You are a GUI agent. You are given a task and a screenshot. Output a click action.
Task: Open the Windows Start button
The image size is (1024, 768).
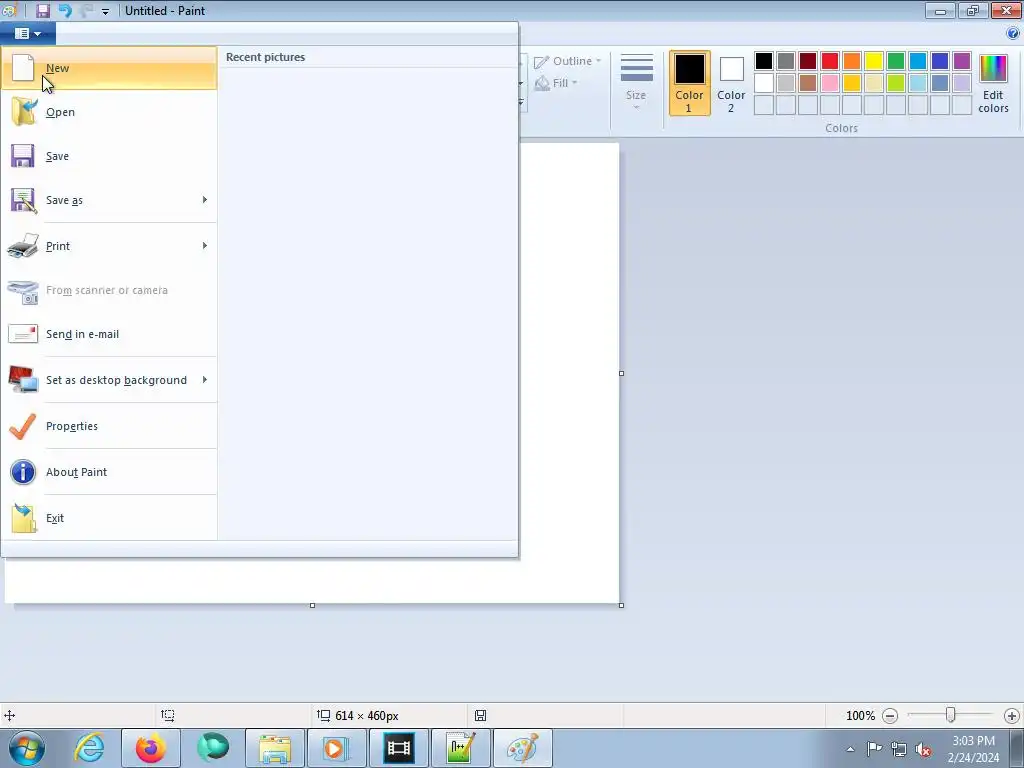[27, 748]
